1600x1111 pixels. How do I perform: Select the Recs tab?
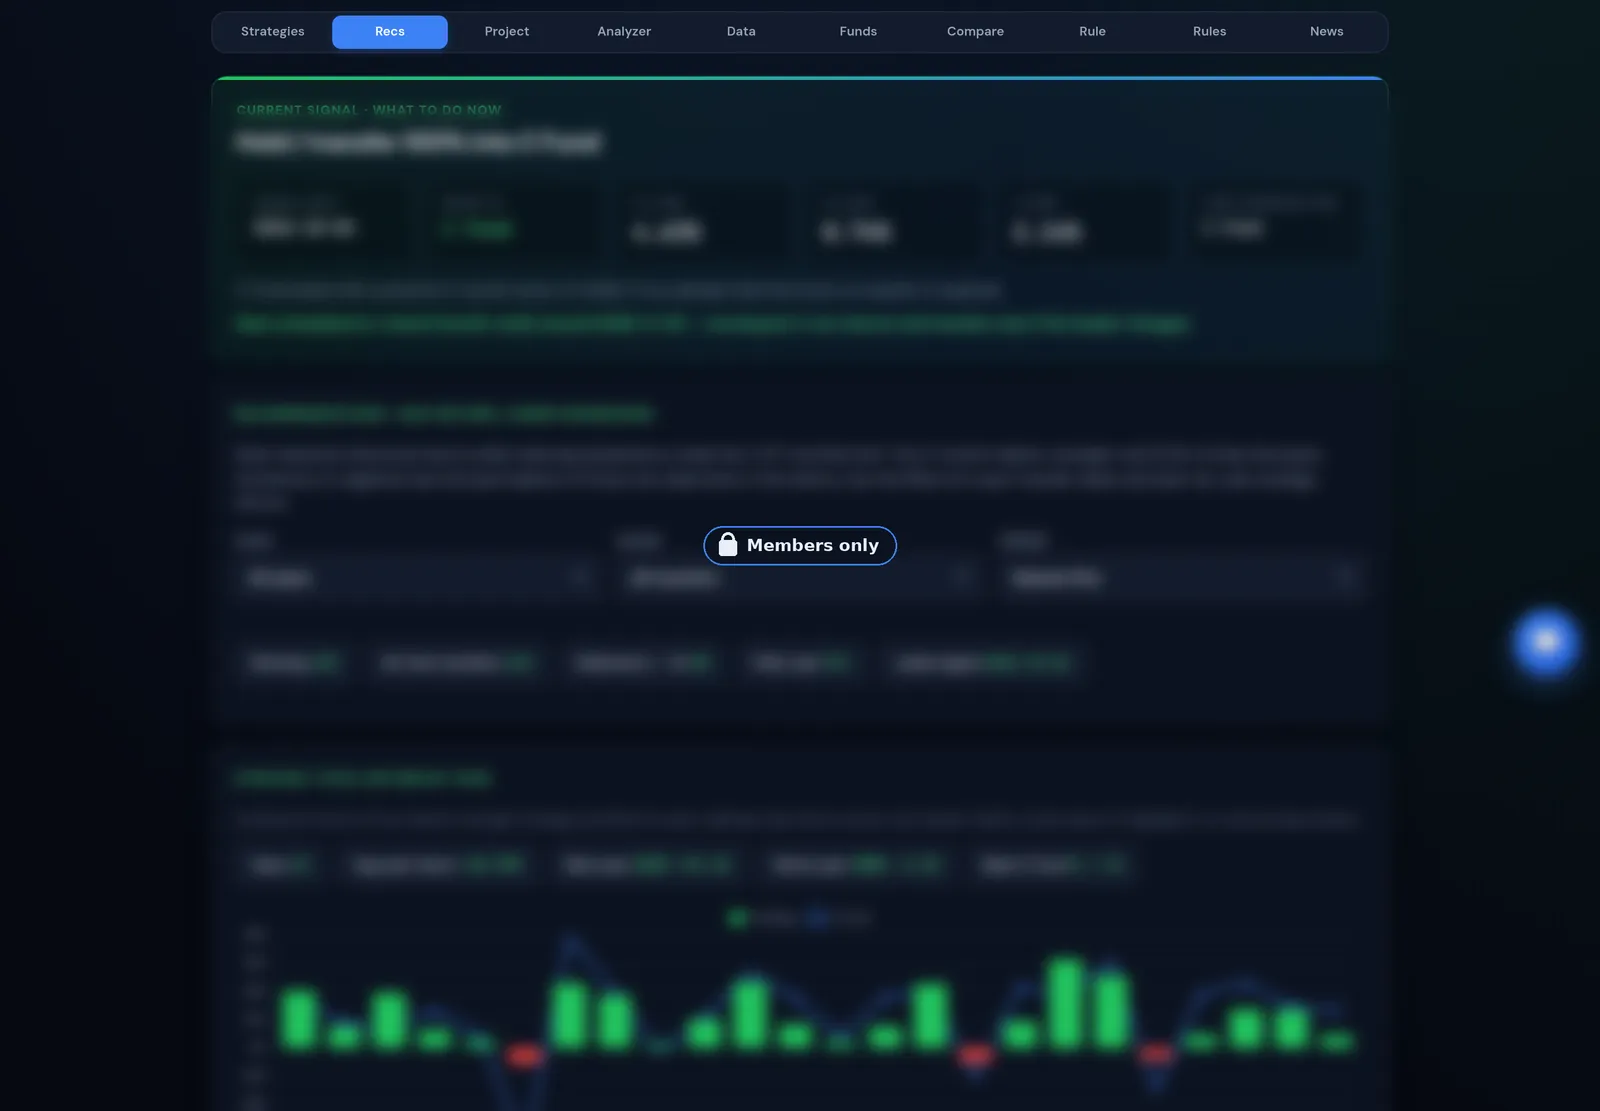tap(390, 32)
